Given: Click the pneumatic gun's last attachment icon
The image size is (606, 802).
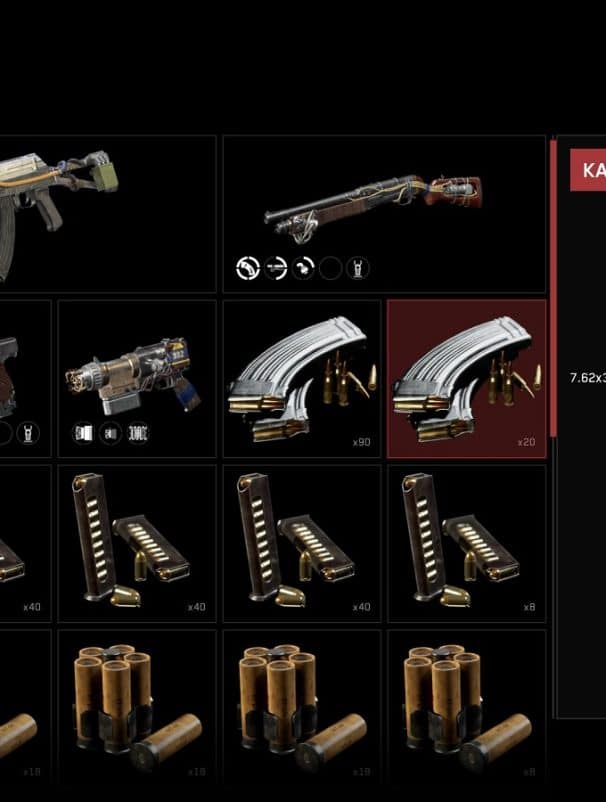Looking at the screenshot, I should click(138, 434).
